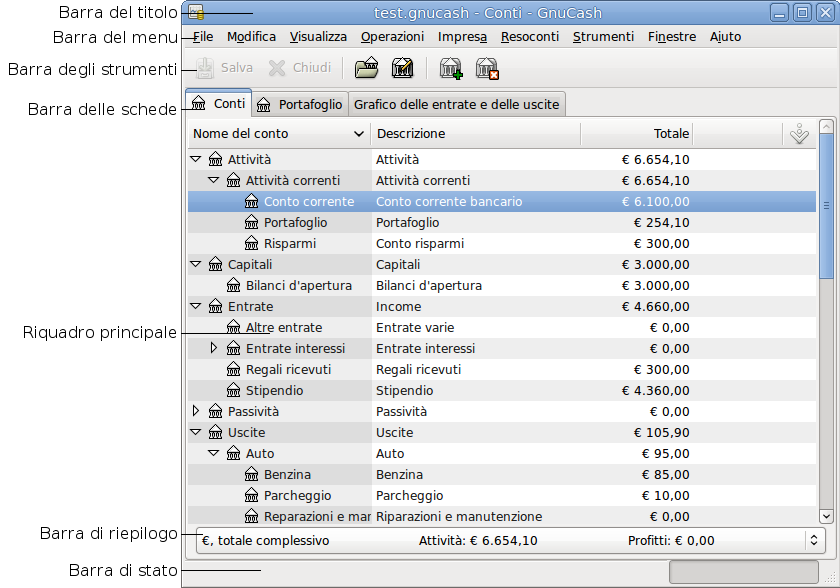Click the Profitti: € 0,00 summary text
This screenshot has width=840, height=588.
click(671, 541)
